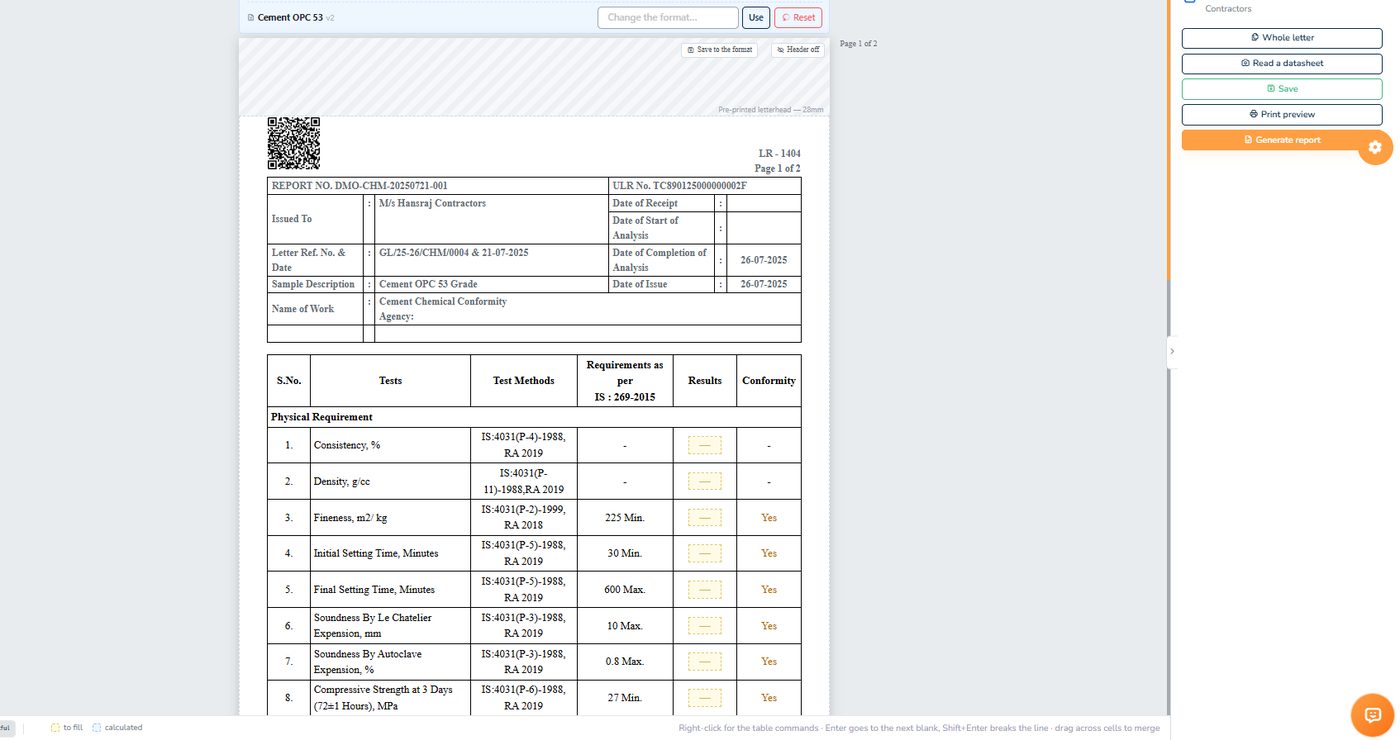
Task: Click the QR code on the report
Action: point(294,143)
